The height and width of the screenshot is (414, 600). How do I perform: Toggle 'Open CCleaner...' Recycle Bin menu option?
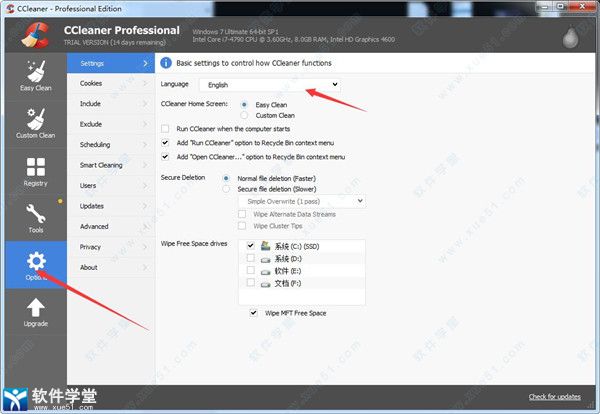point(165,156)
